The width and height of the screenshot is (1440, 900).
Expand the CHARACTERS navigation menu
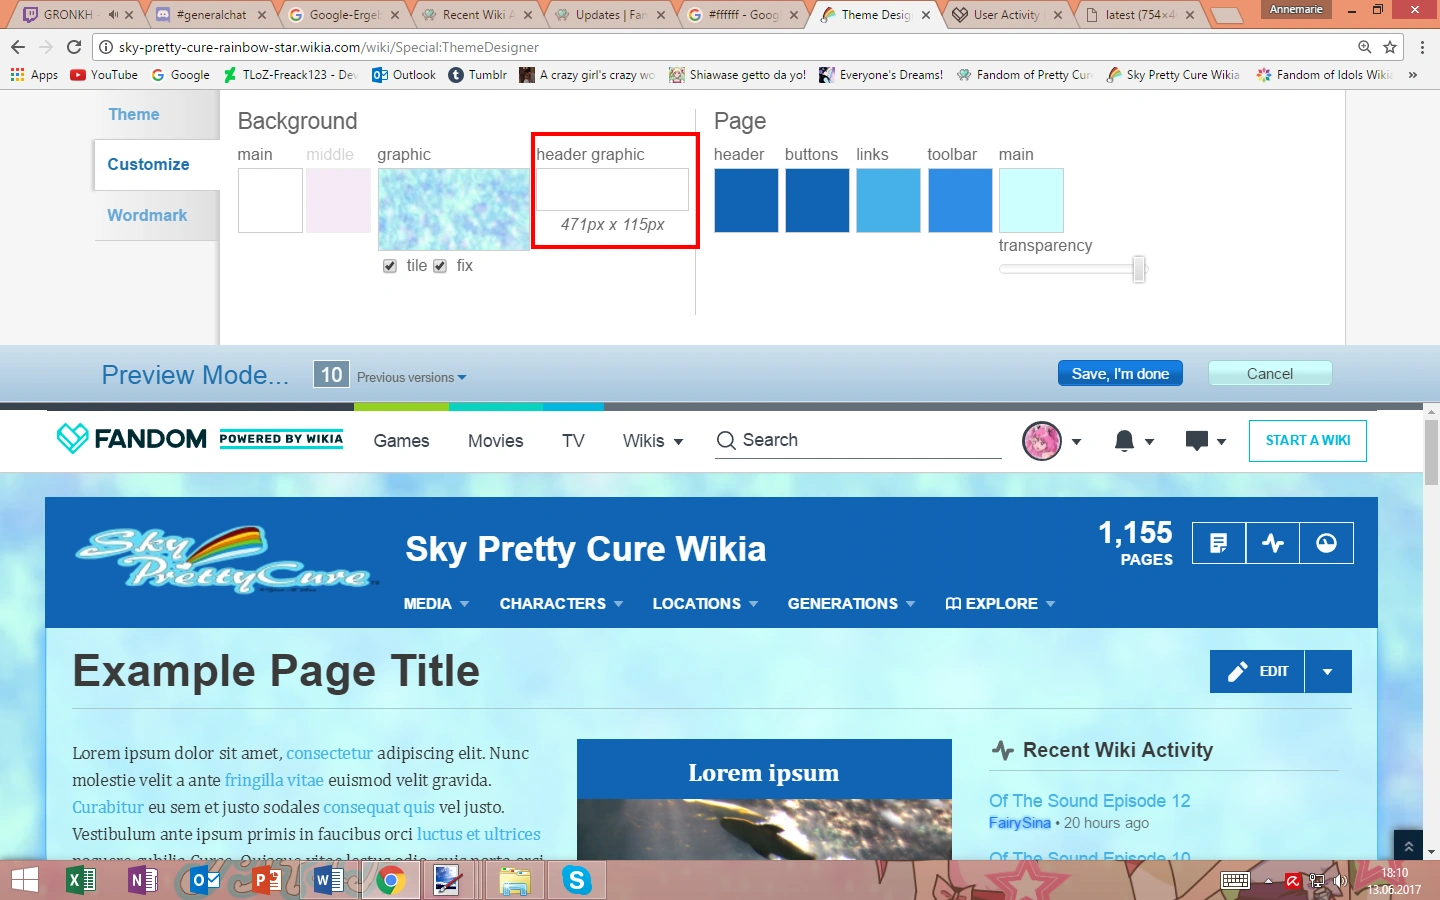pos(560,604)
